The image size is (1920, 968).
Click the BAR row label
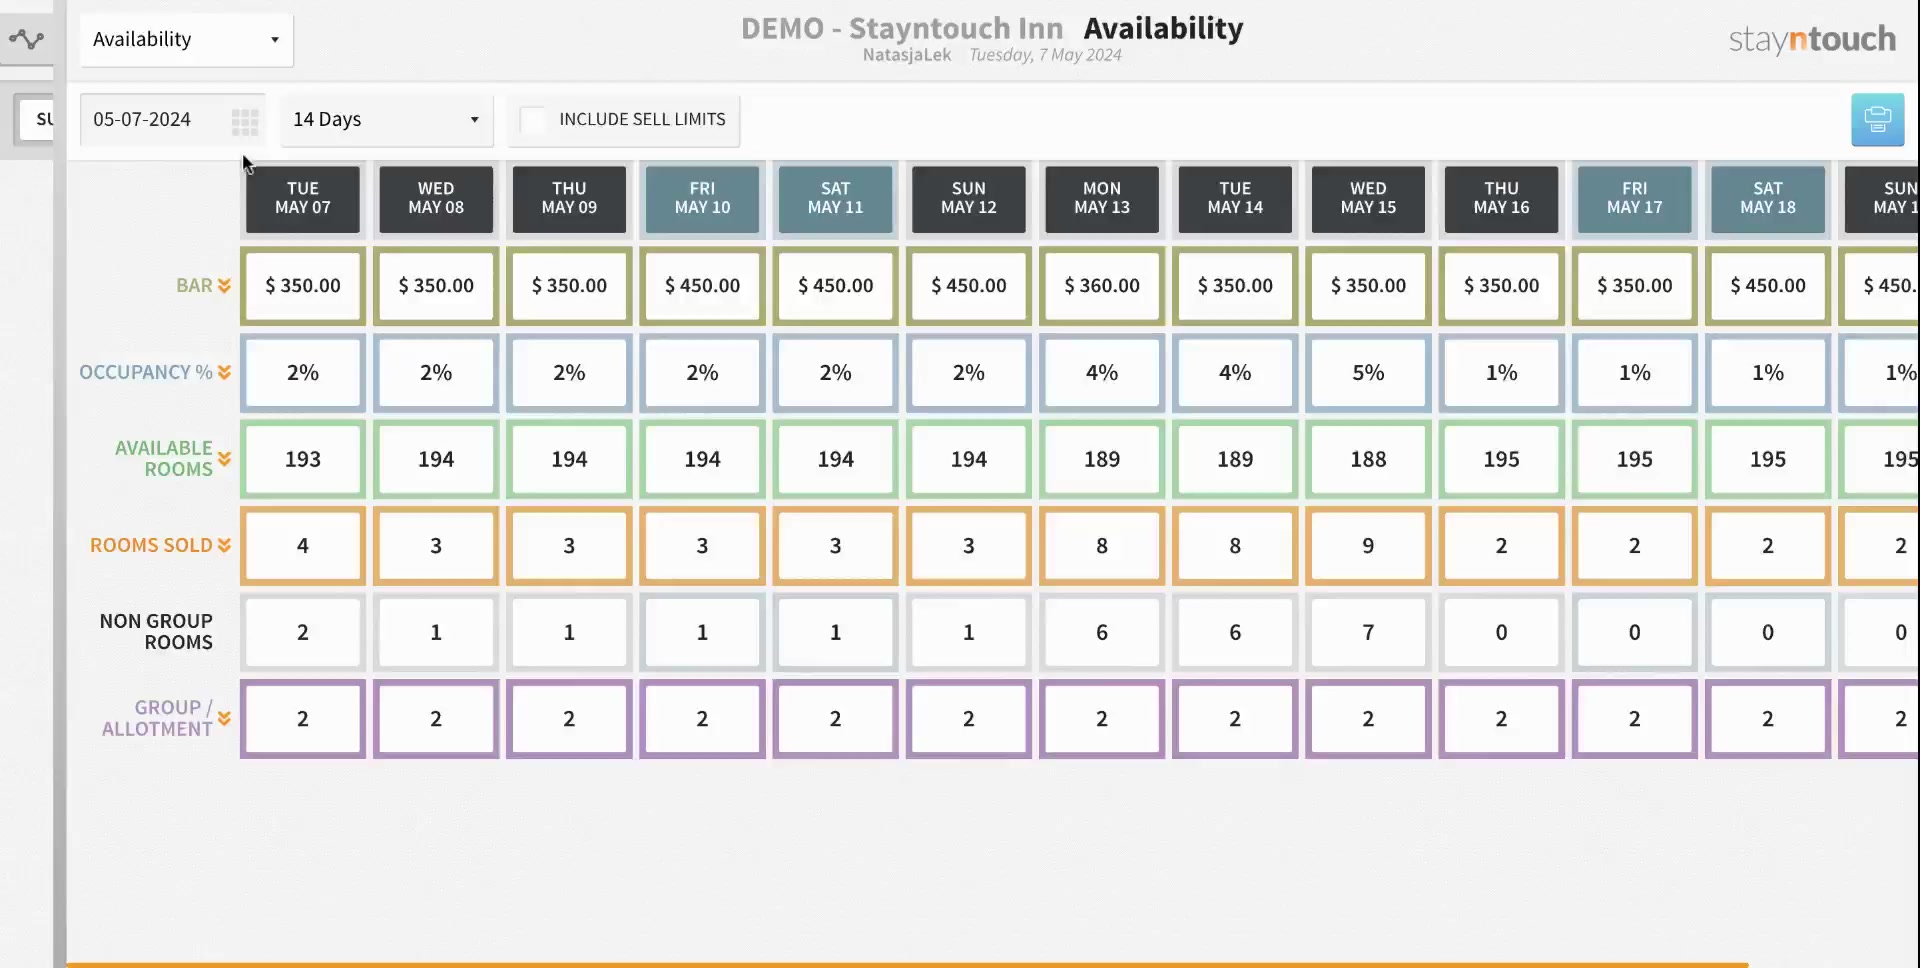(x=194, y=286)
